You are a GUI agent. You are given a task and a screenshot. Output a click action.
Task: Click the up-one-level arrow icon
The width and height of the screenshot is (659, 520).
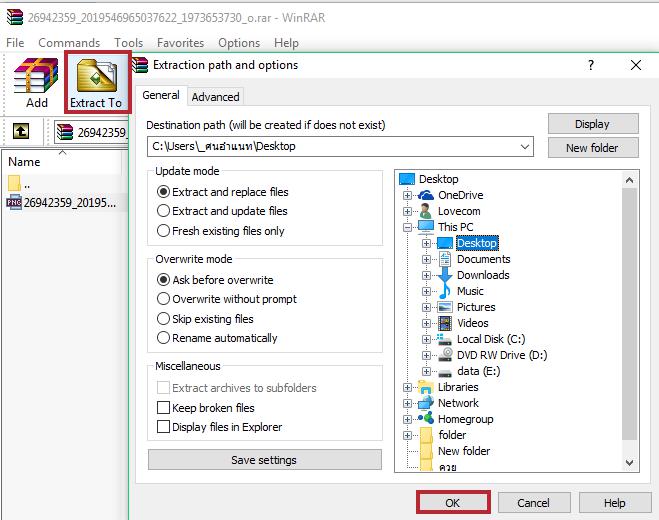point(21,131)
